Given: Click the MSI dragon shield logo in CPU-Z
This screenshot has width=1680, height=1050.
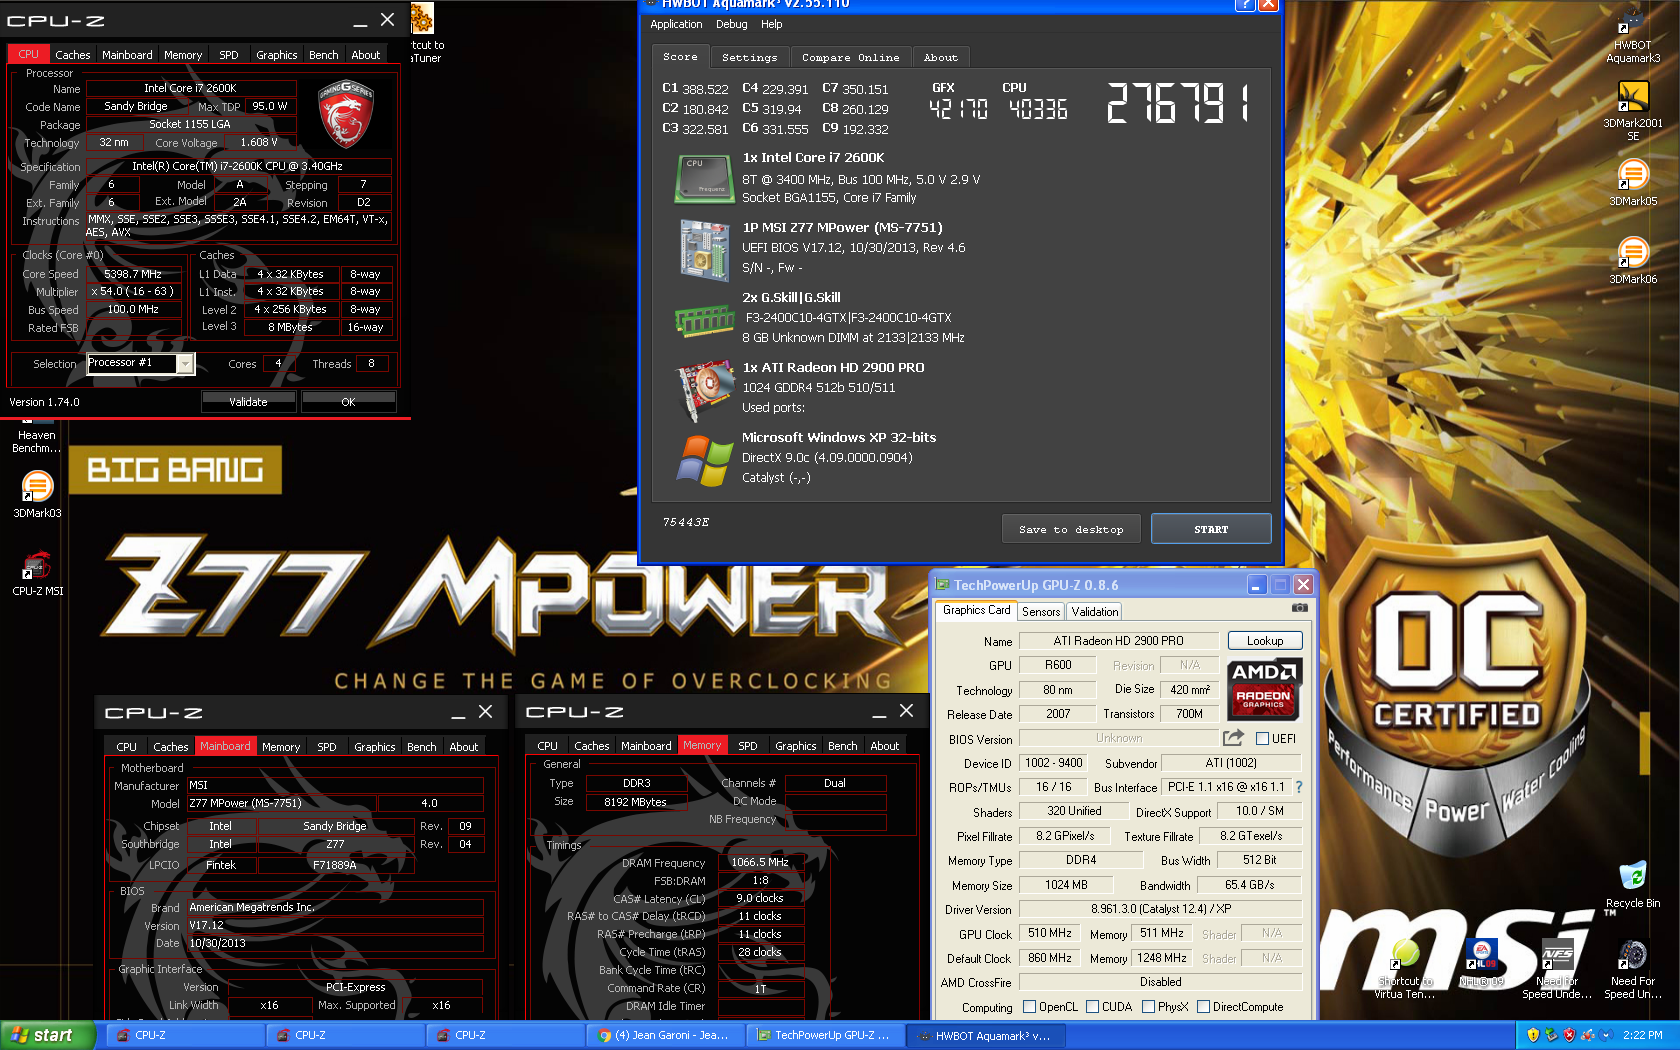Looking at the screenshot, I should pos(345,113).
